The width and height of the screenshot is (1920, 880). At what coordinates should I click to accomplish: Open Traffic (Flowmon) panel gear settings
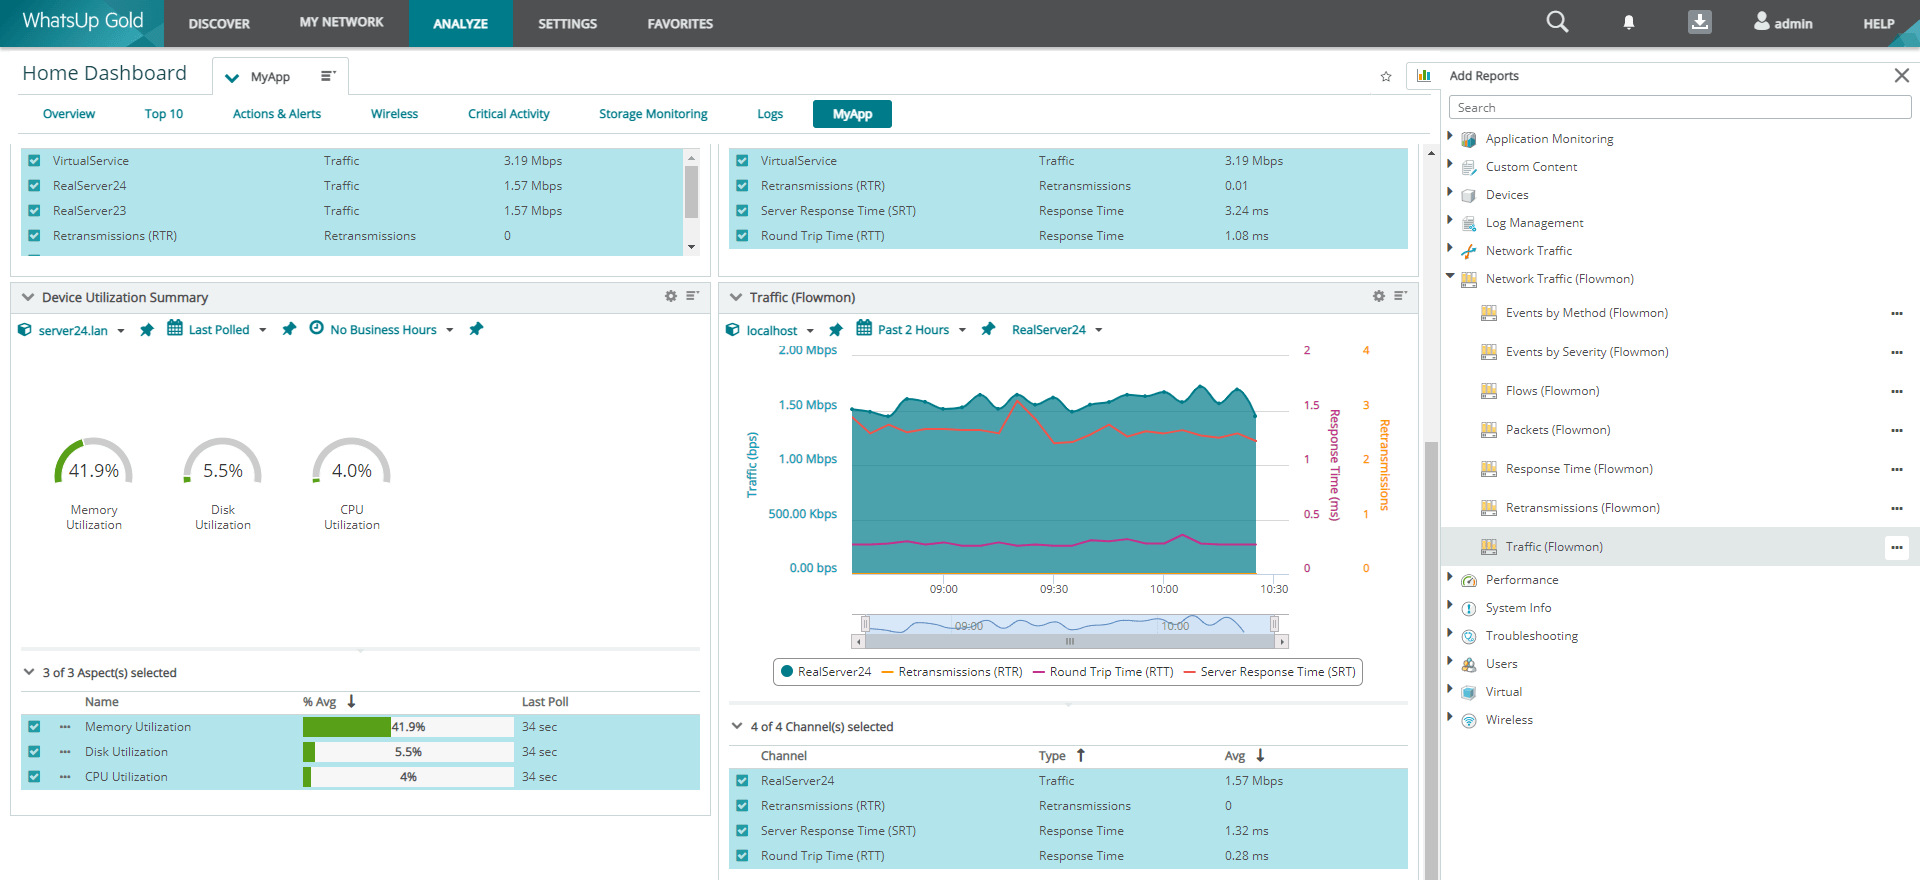(1379, 297)
